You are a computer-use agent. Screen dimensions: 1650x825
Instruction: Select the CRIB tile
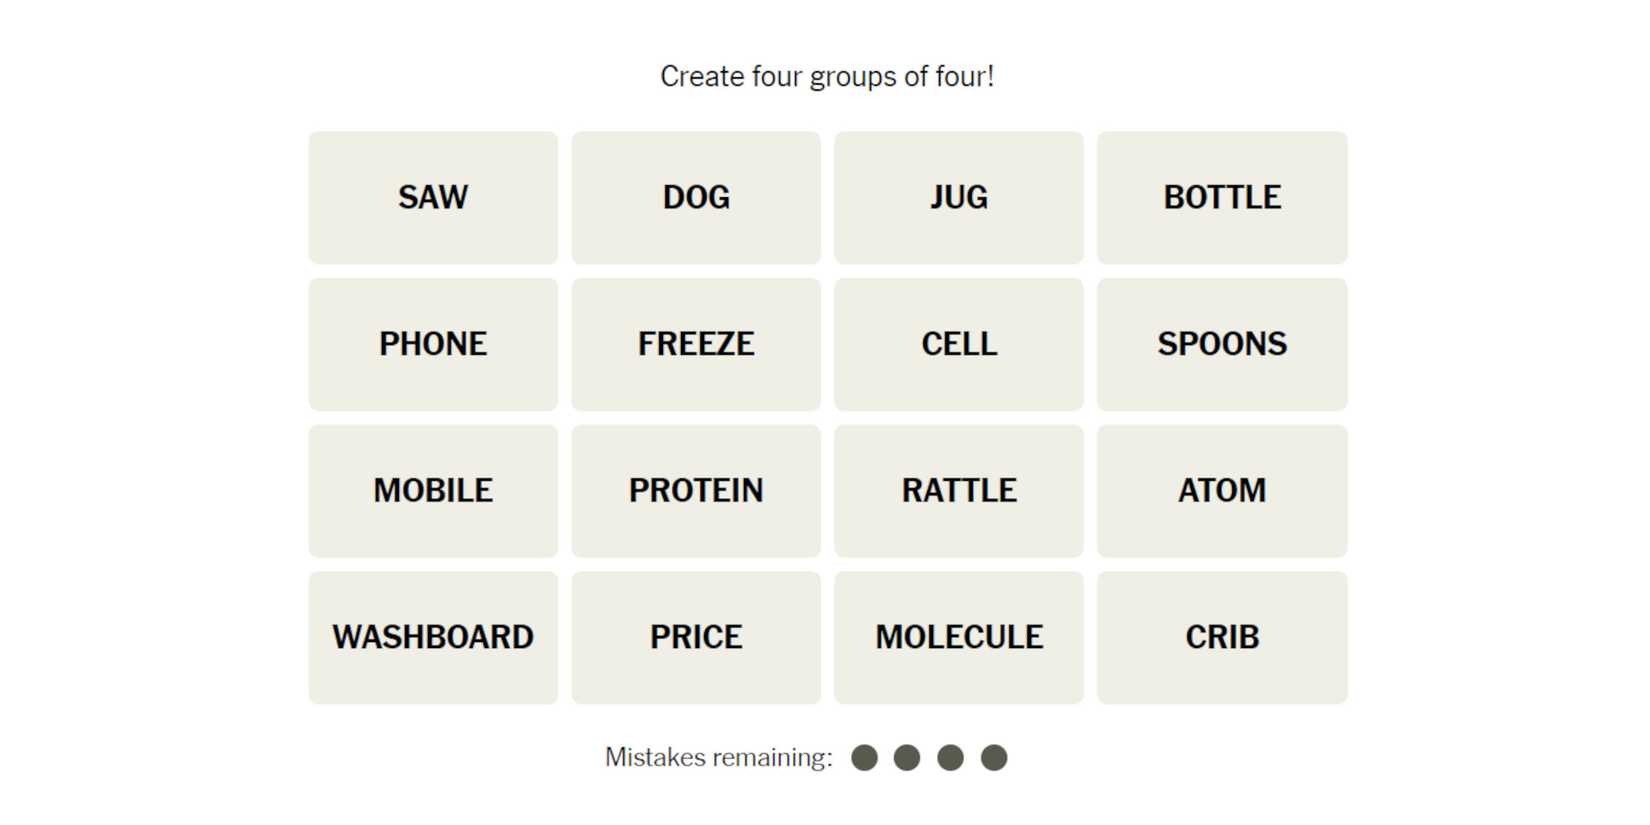pyautogui.click(x=1222, y=637)
